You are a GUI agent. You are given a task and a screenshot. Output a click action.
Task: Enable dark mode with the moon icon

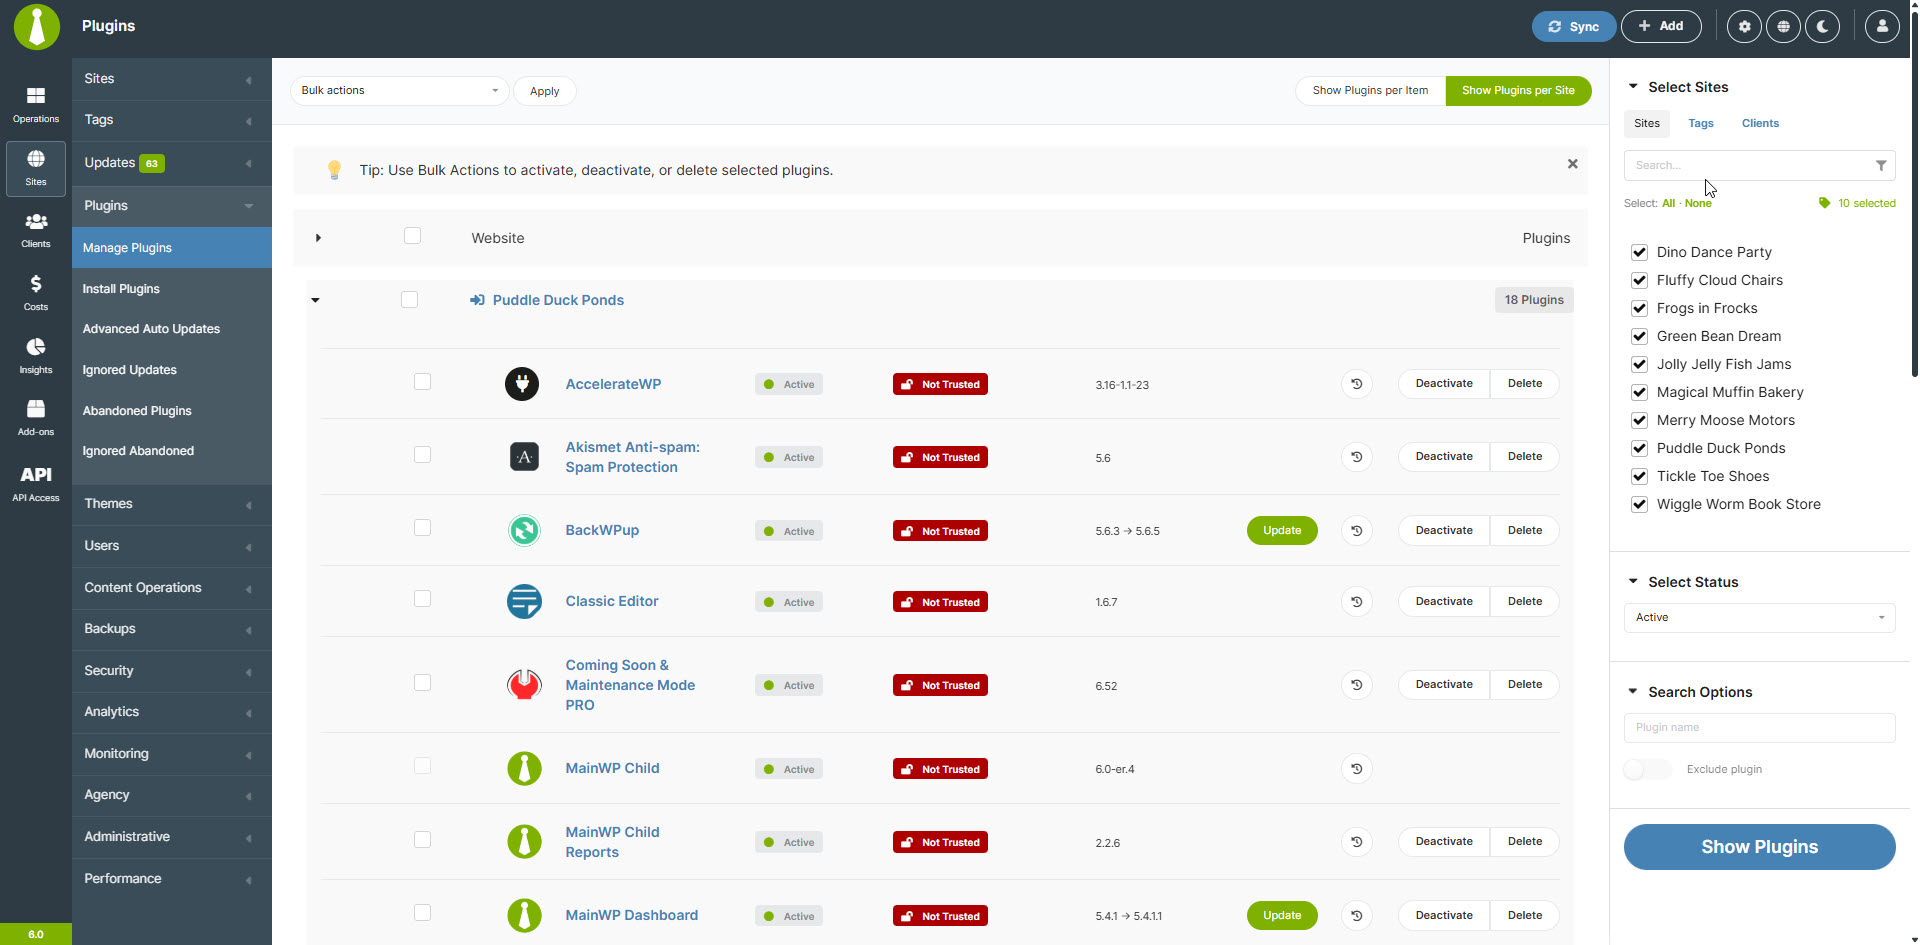coord(1822,26)
